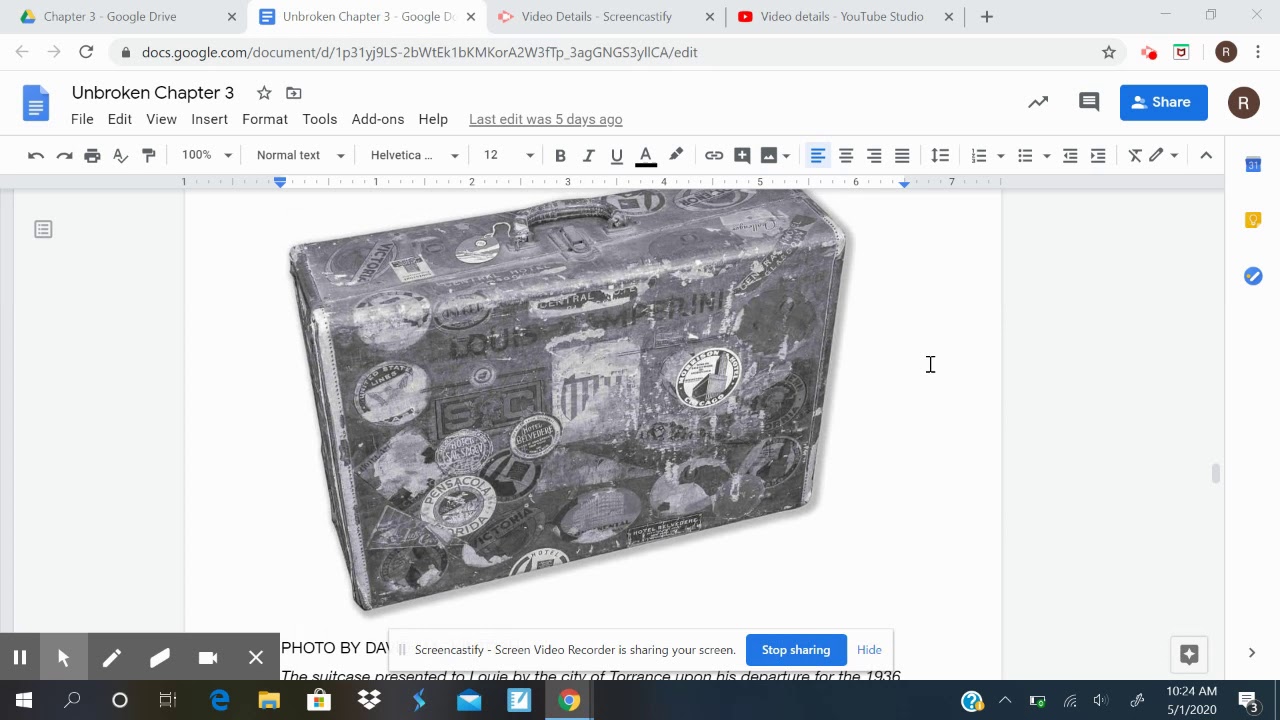Go to Docs home icon
The image size is (1280, 720).
click(36, 103)
